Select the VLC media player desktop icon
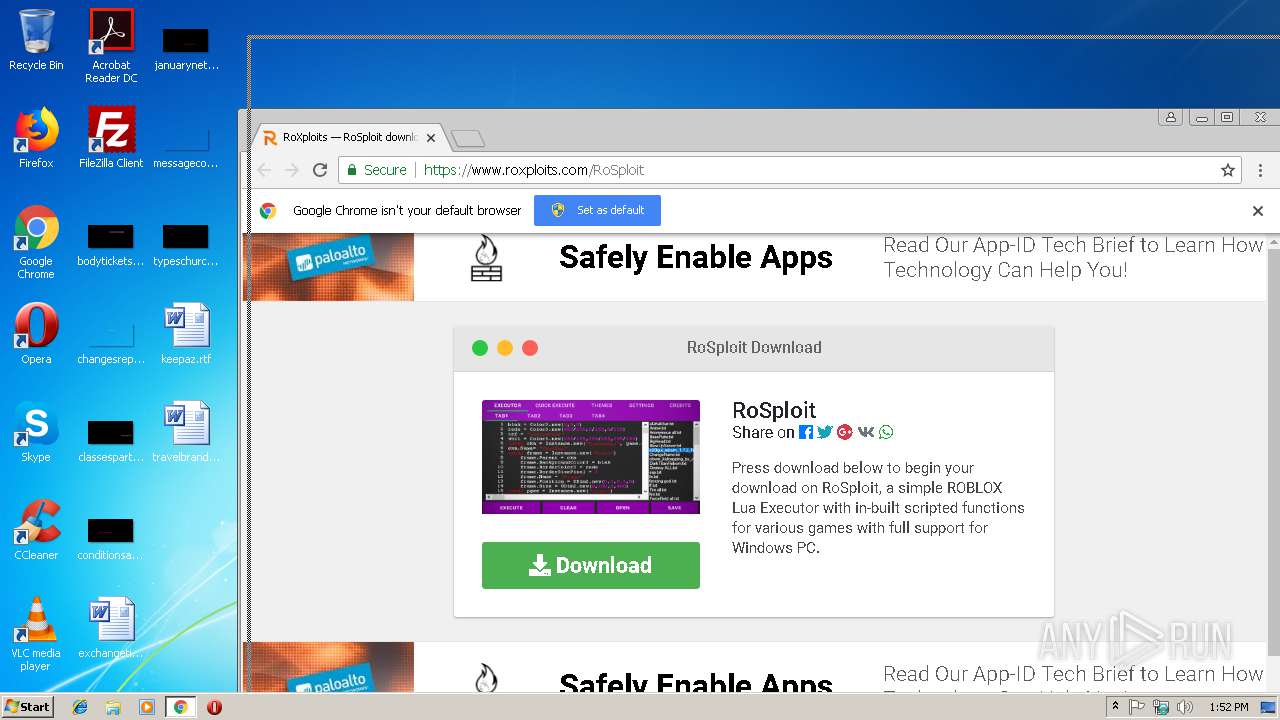Image resolution: width=1280 pixels, height=720 pixels. (36, 634)
